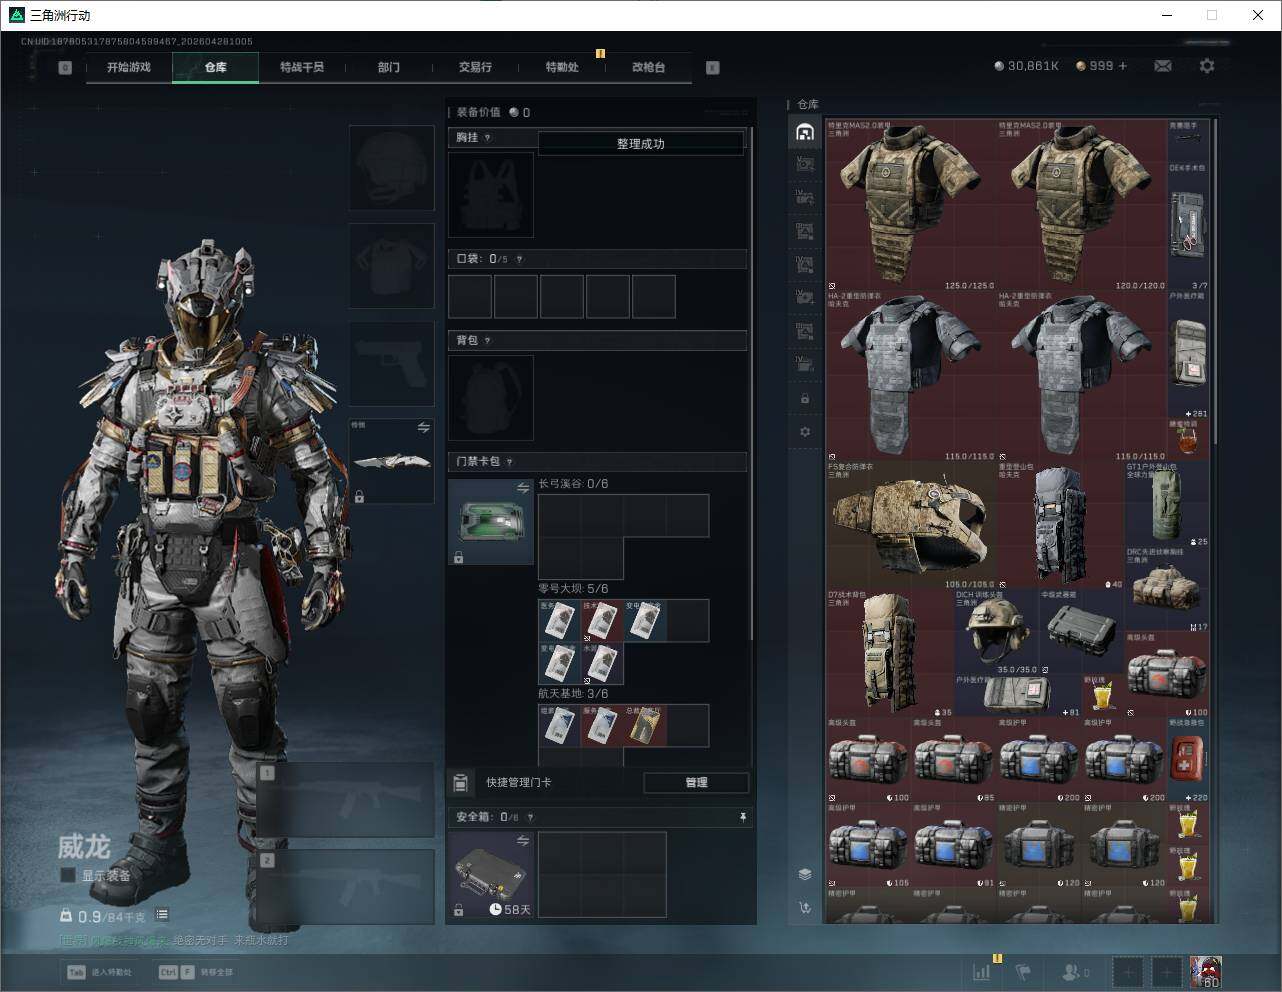Go to the 部门 tab
The height and width of the screenshot is (992, 1282).
[x=389, y=67]
